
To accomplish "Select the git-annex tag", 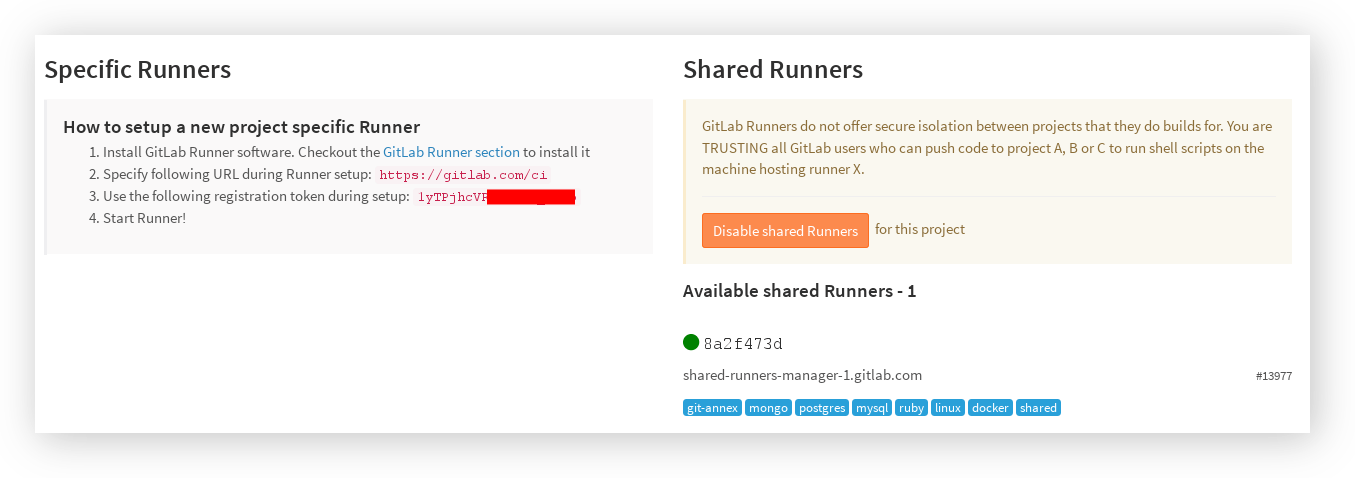I will click(x=712, y=408).
